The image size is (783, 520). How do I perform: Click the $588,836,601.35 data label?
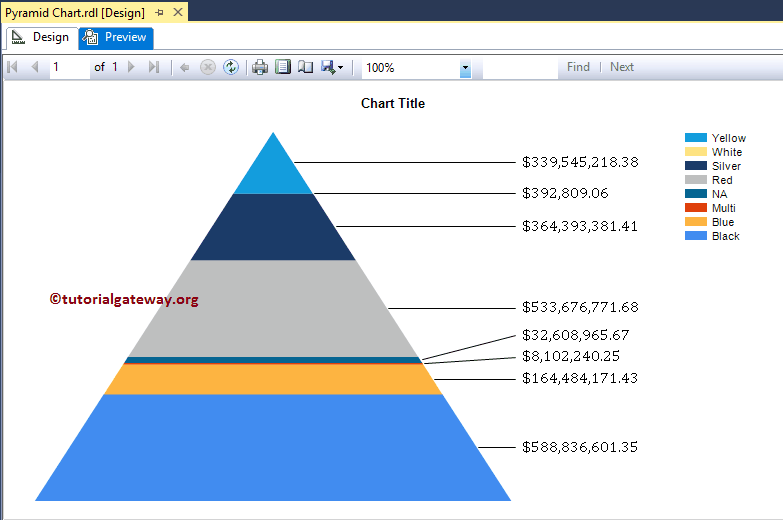coord(580,447)
